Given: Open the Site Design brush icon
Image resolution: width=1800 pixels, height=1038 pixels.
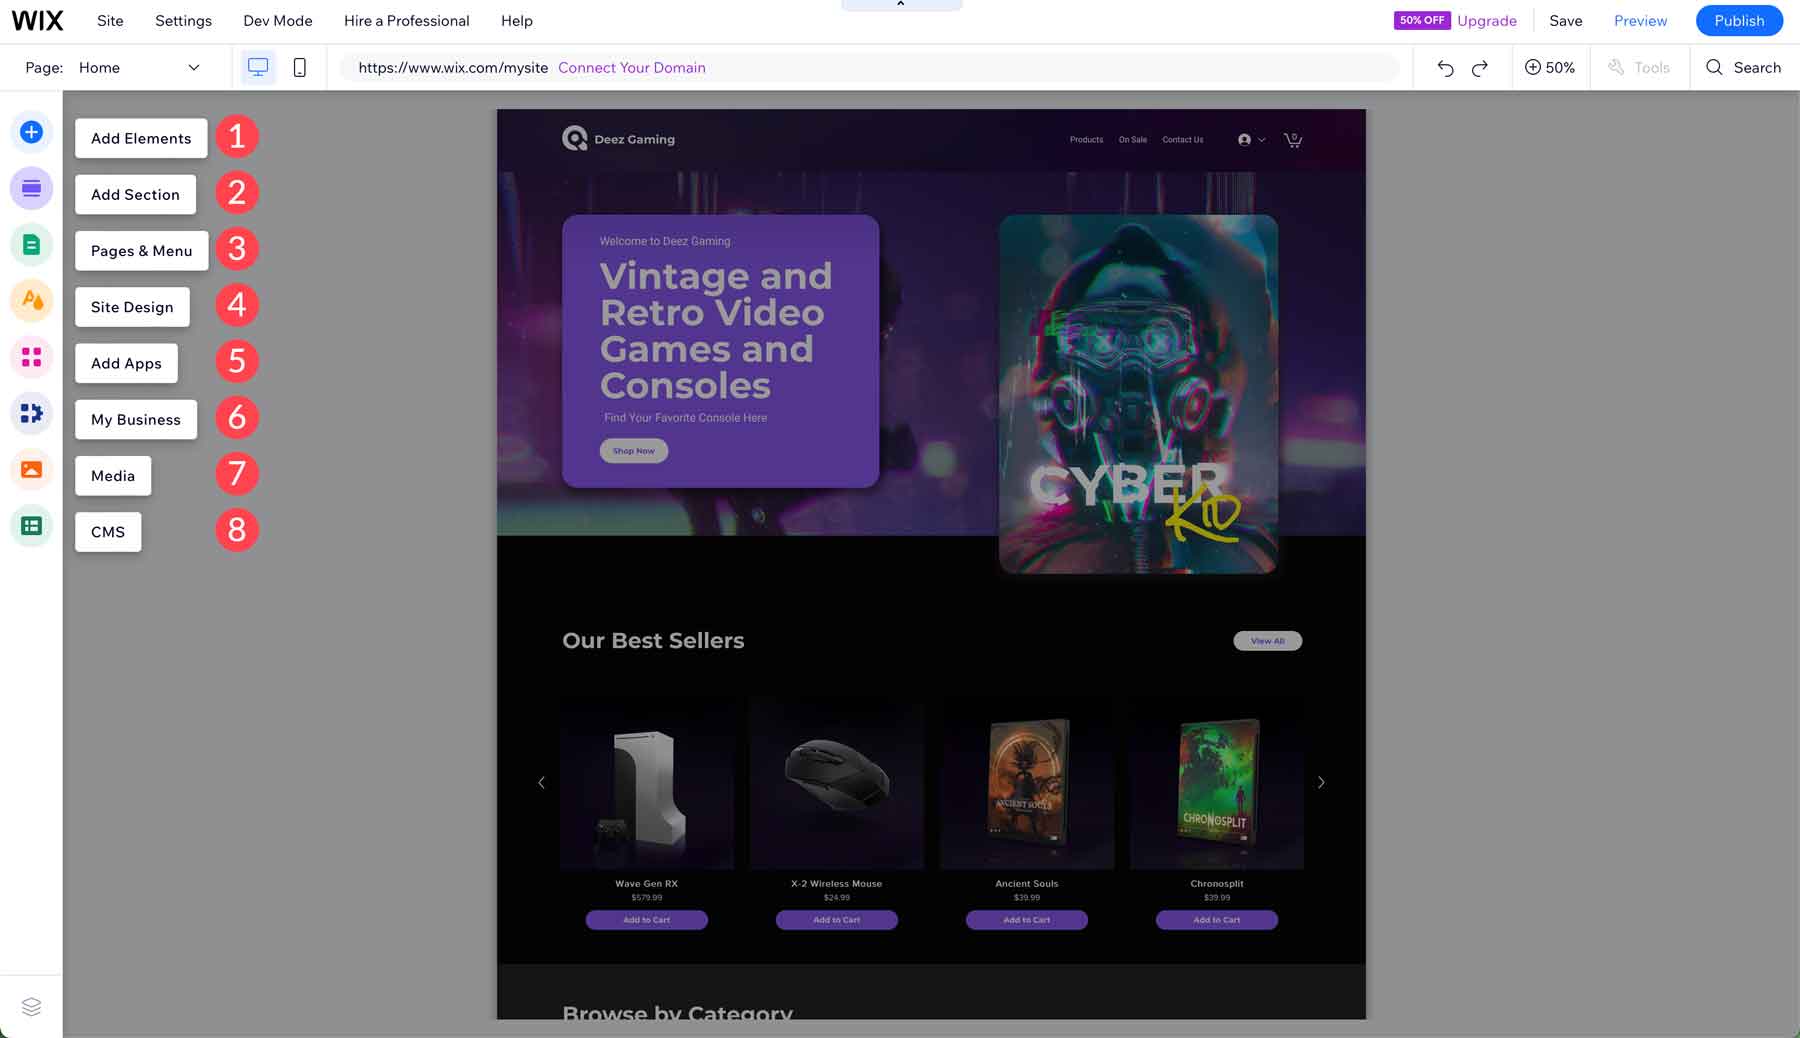Looking at the screenshot, I should 31,300.
